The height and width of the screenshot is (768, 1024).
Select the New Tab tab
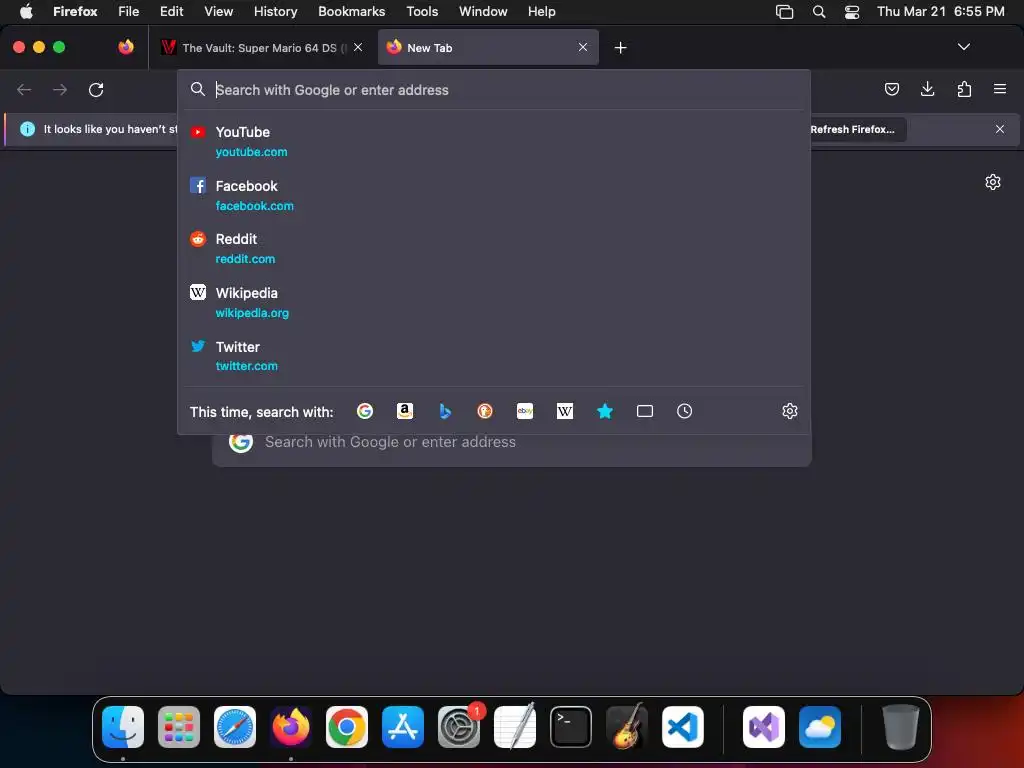pyautogui.click(x=488, y=47)
